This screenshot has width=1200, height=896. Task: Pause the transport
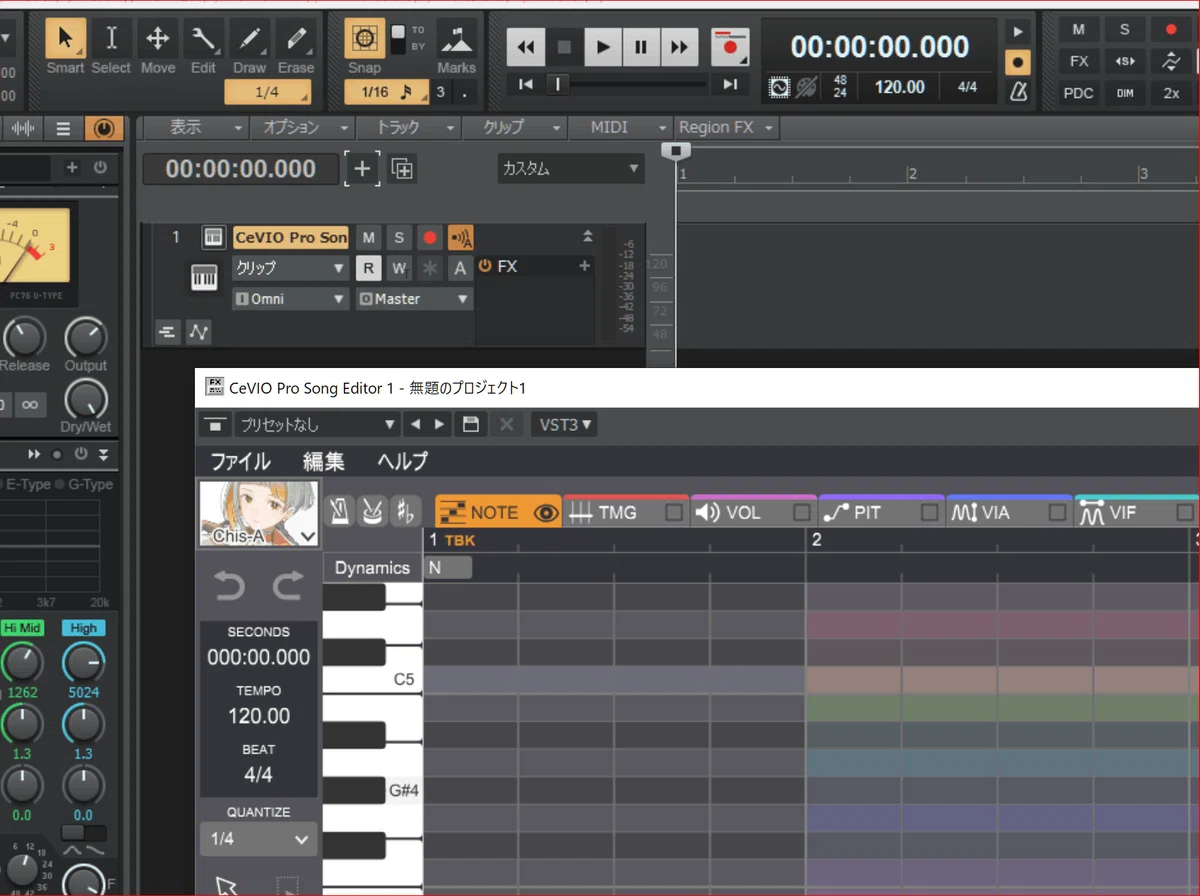[x=641, y=46]
